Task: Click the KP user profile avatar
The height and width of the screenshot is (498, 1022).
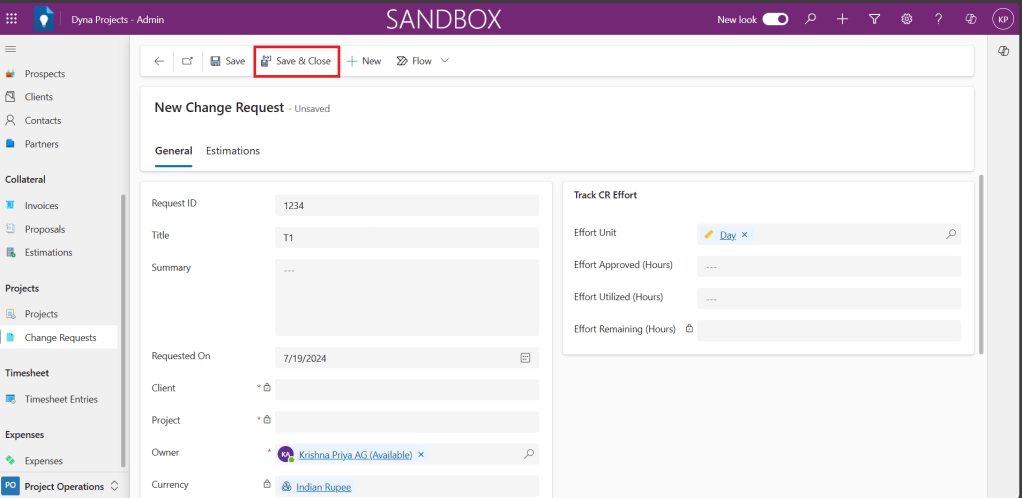Action: click(1001, 19)
